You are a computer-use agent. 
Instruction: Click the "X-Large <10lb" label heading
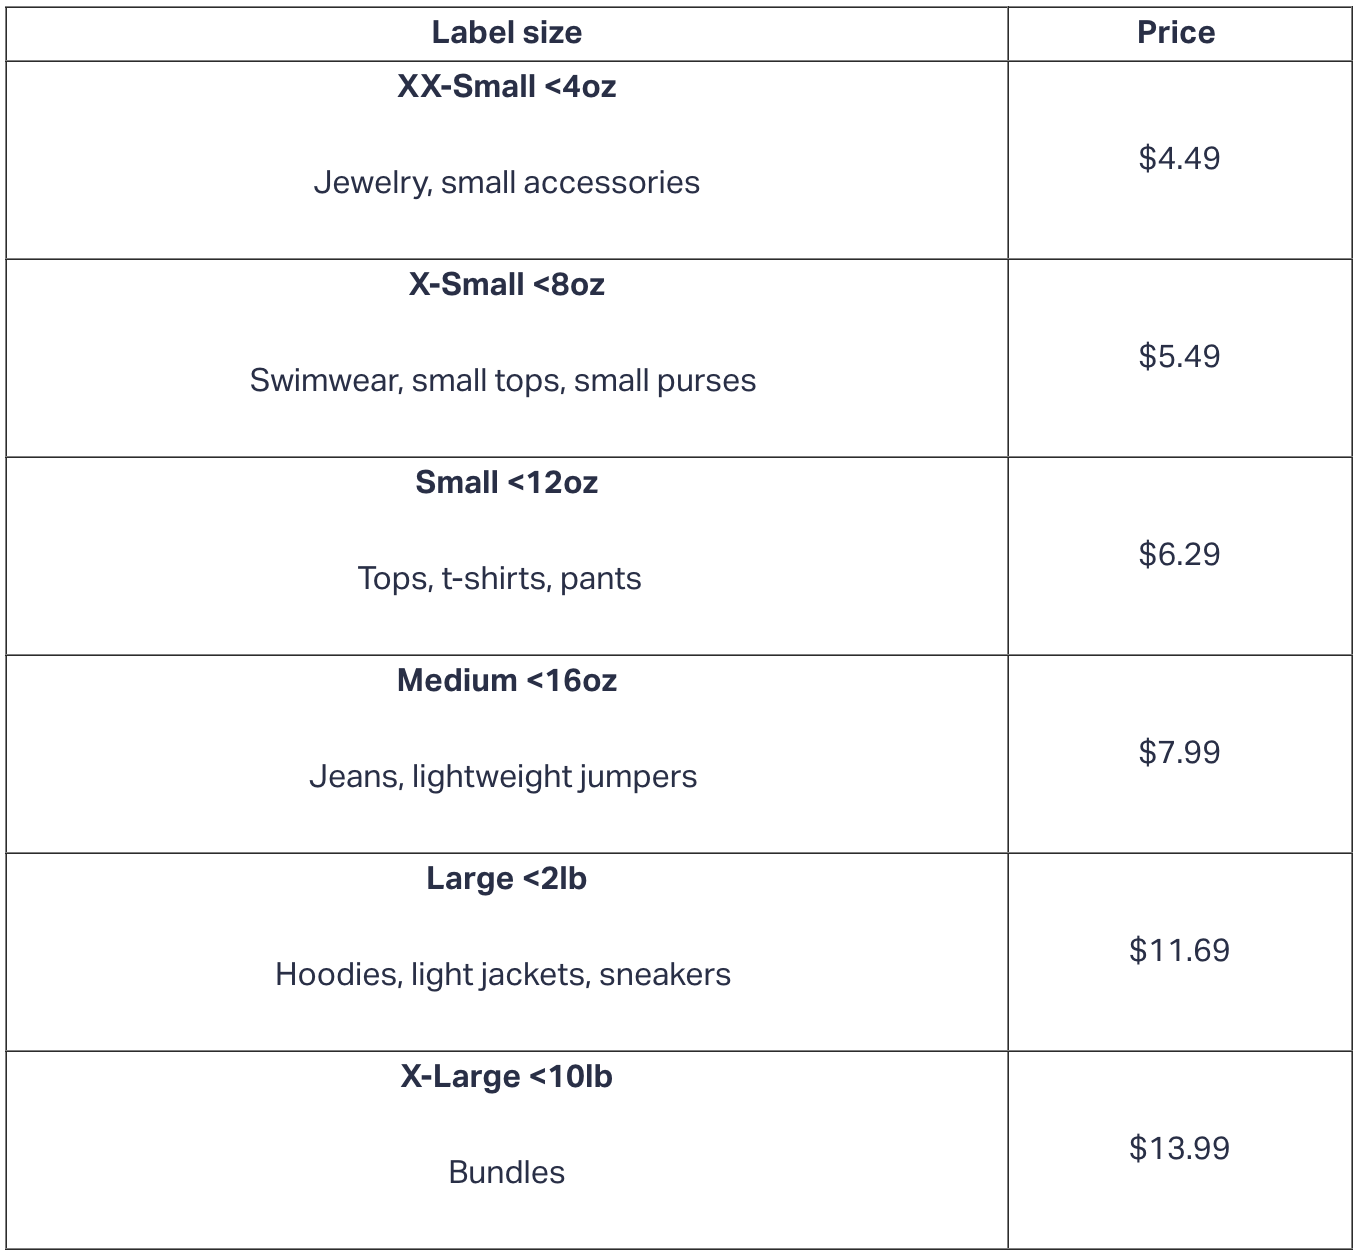[x=506, y=1077]
